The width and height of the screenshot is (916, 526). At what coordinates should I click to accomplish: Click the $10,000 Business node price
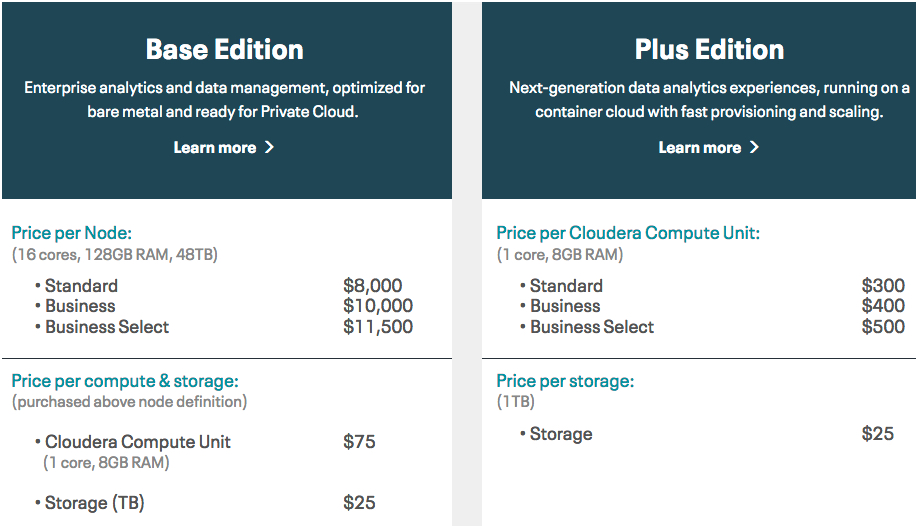pos(377,306)
